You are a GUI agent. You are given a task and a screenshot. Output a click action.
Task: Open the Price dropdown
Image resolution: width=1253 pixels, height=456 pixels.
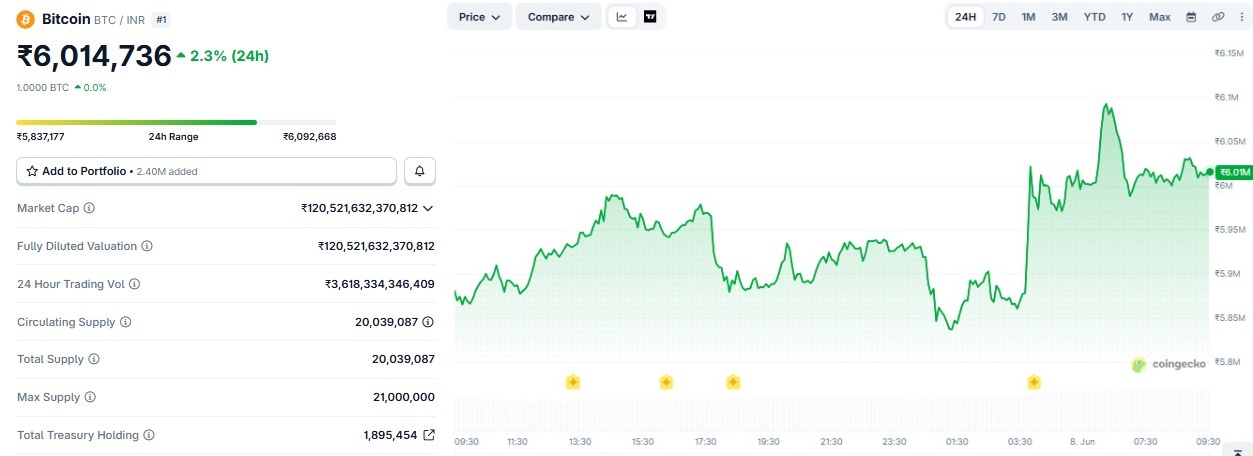480,17
